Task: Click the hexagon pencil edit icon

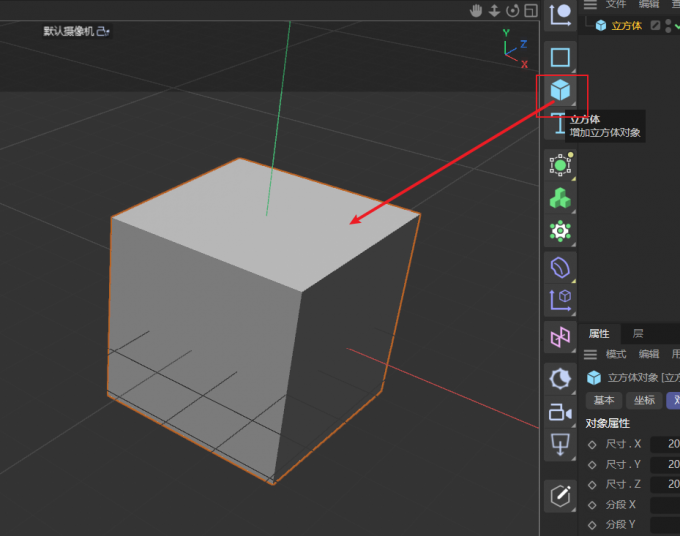Action: (x=560, y=496)
